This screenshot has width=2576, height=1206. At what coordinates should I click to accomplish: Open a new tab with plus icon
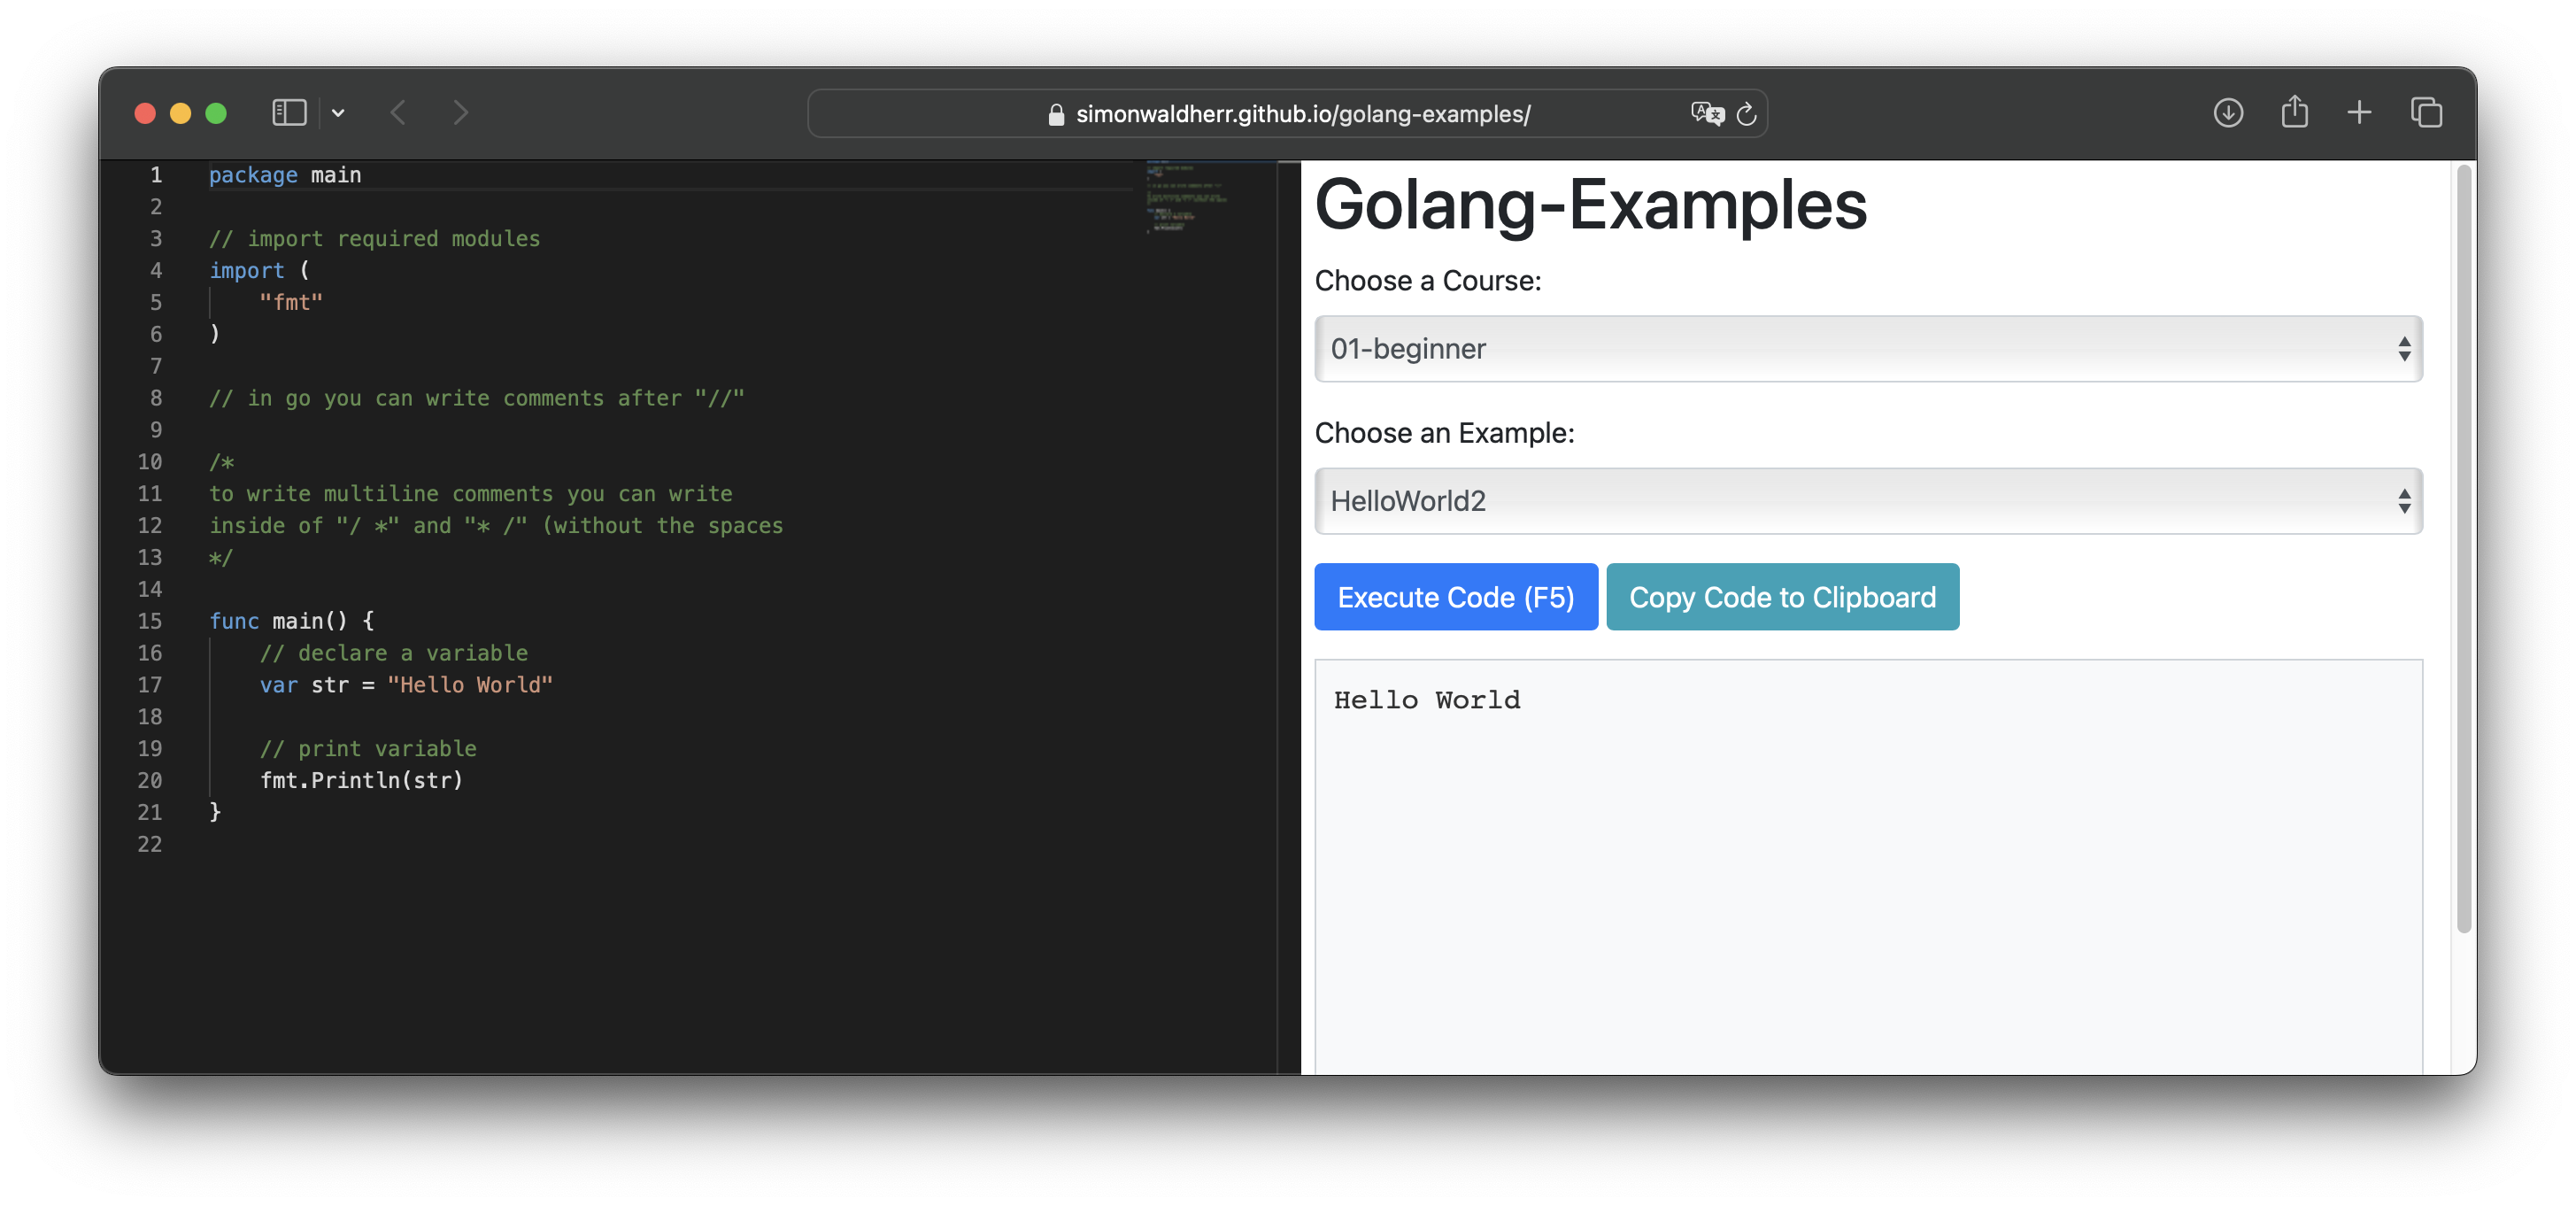click(x=2359, y=113)
